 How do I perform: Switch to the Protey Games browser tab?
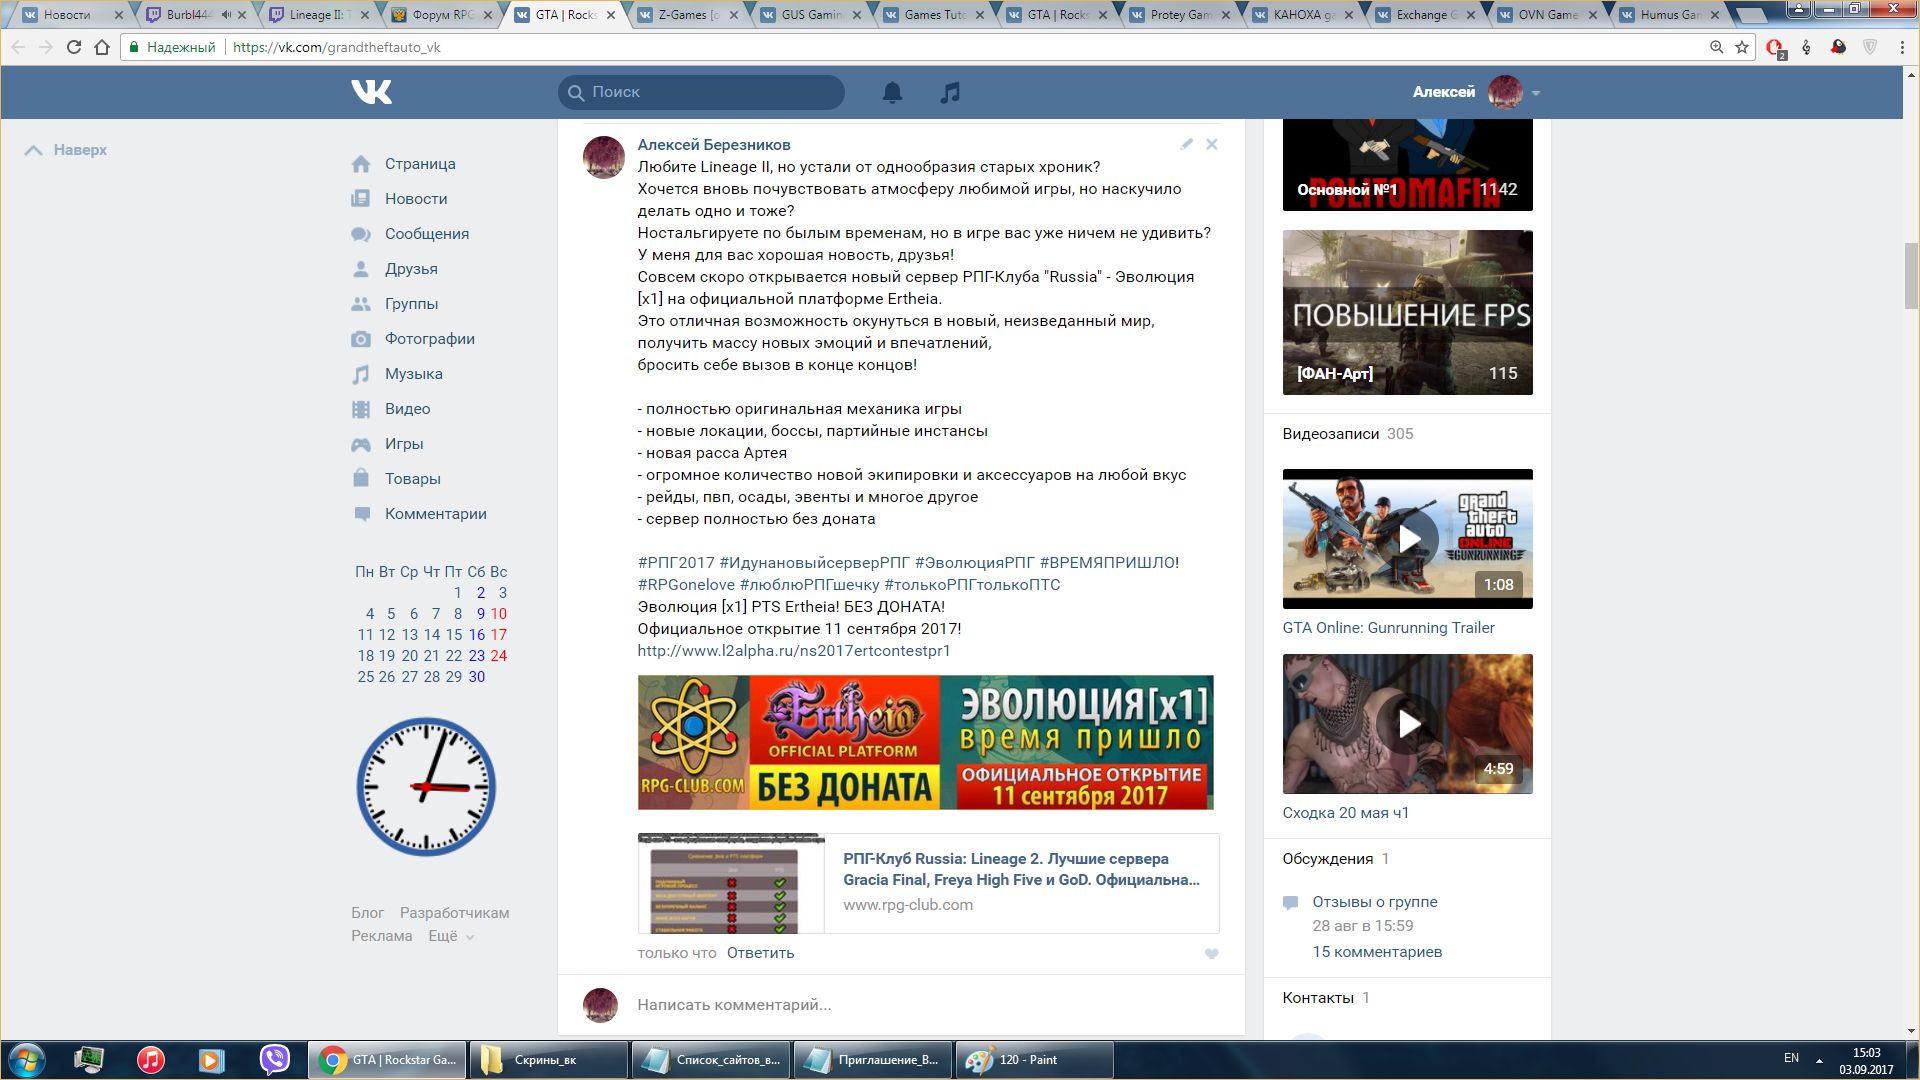(x=1180, y=15)
